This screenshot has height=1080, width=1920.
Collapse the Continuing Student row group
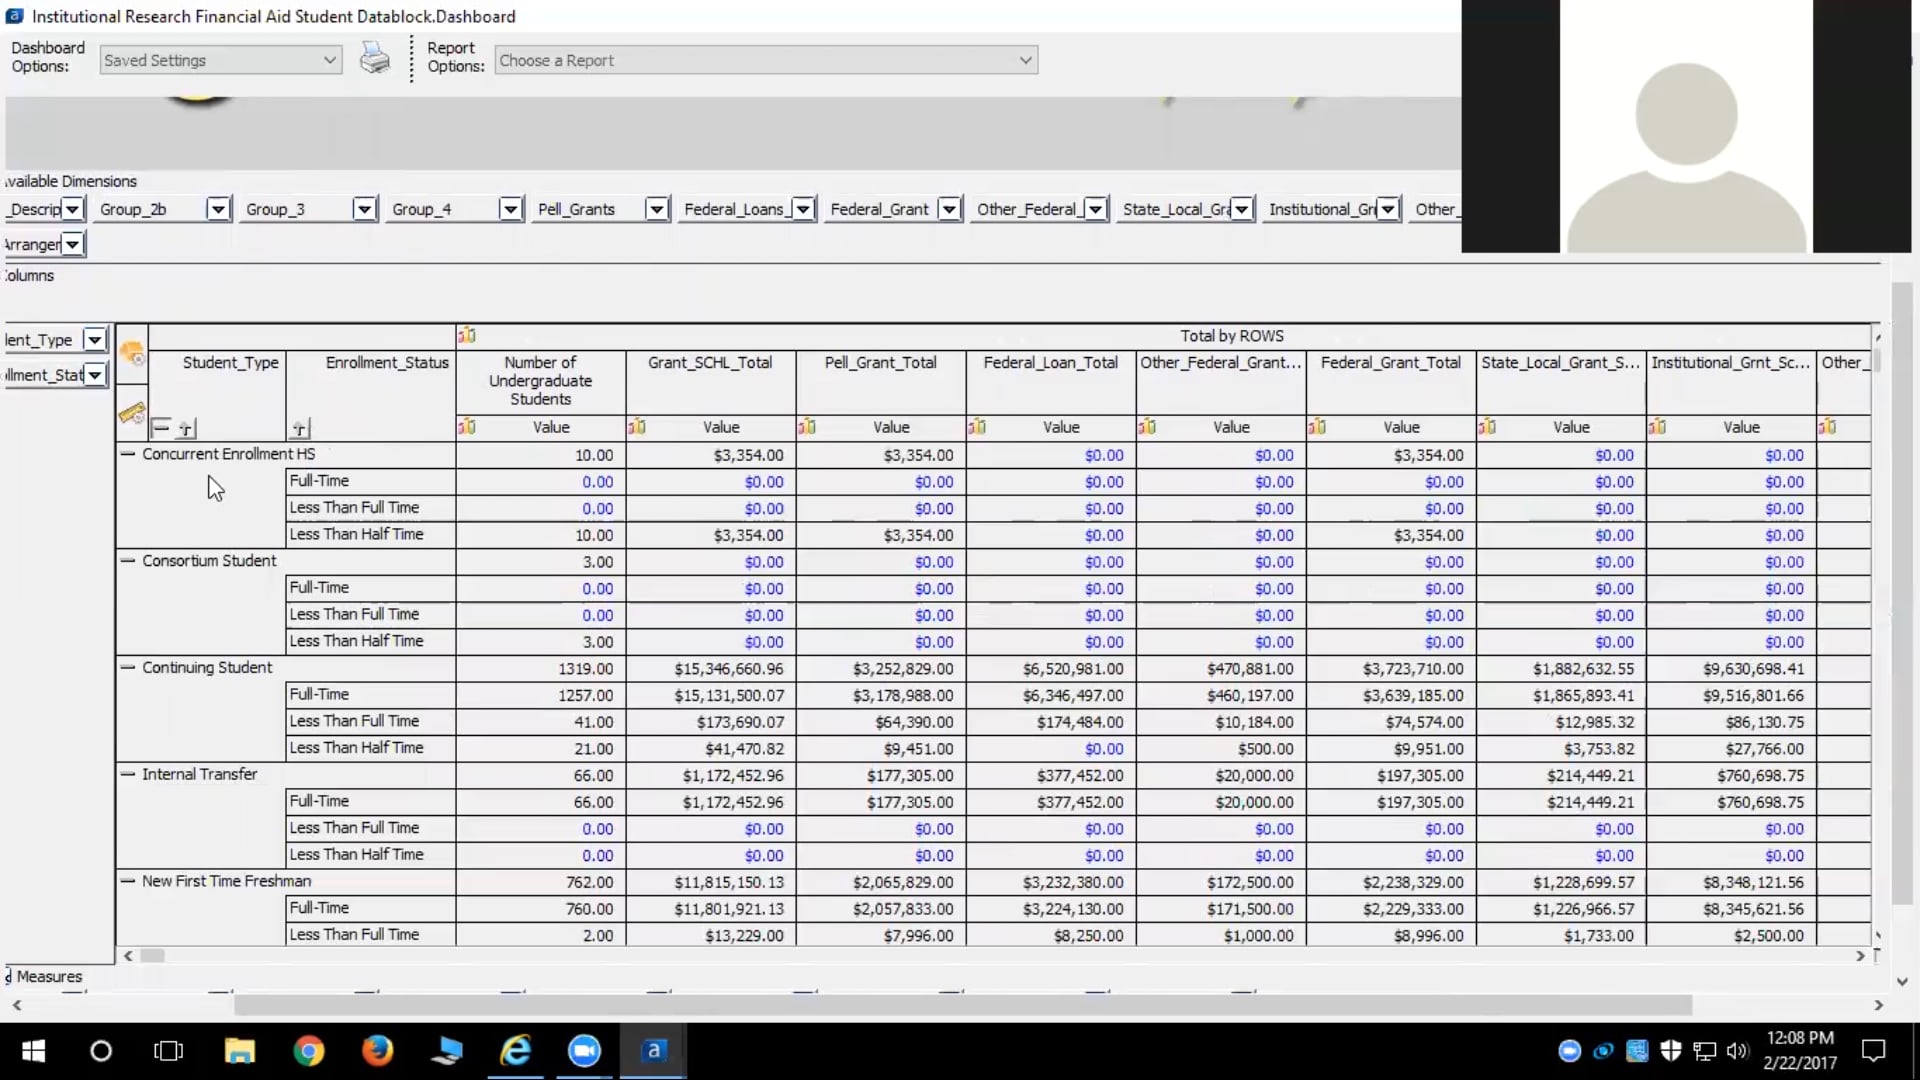(128, 667)
